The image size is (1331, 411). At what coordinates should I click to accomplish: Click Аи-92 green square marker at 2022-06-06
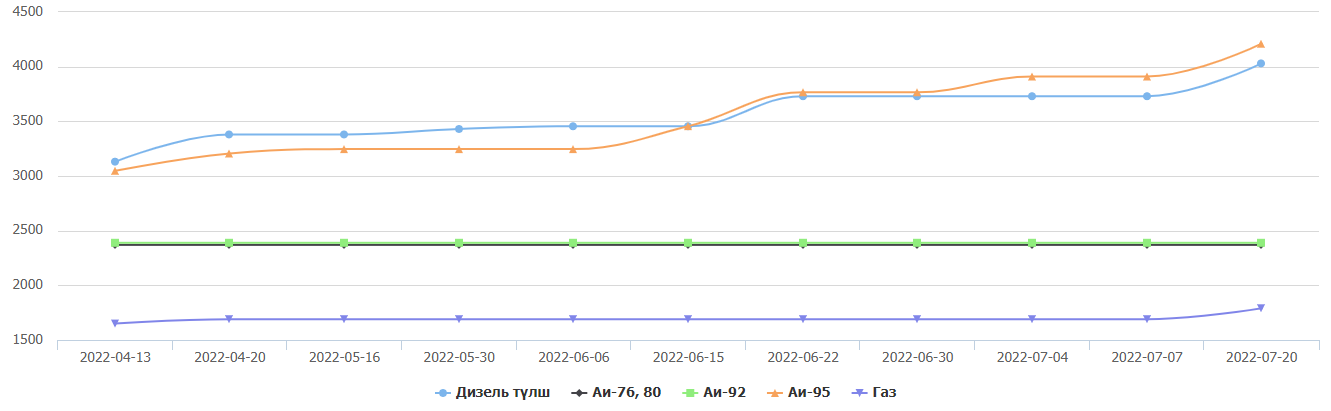point(573,243)
